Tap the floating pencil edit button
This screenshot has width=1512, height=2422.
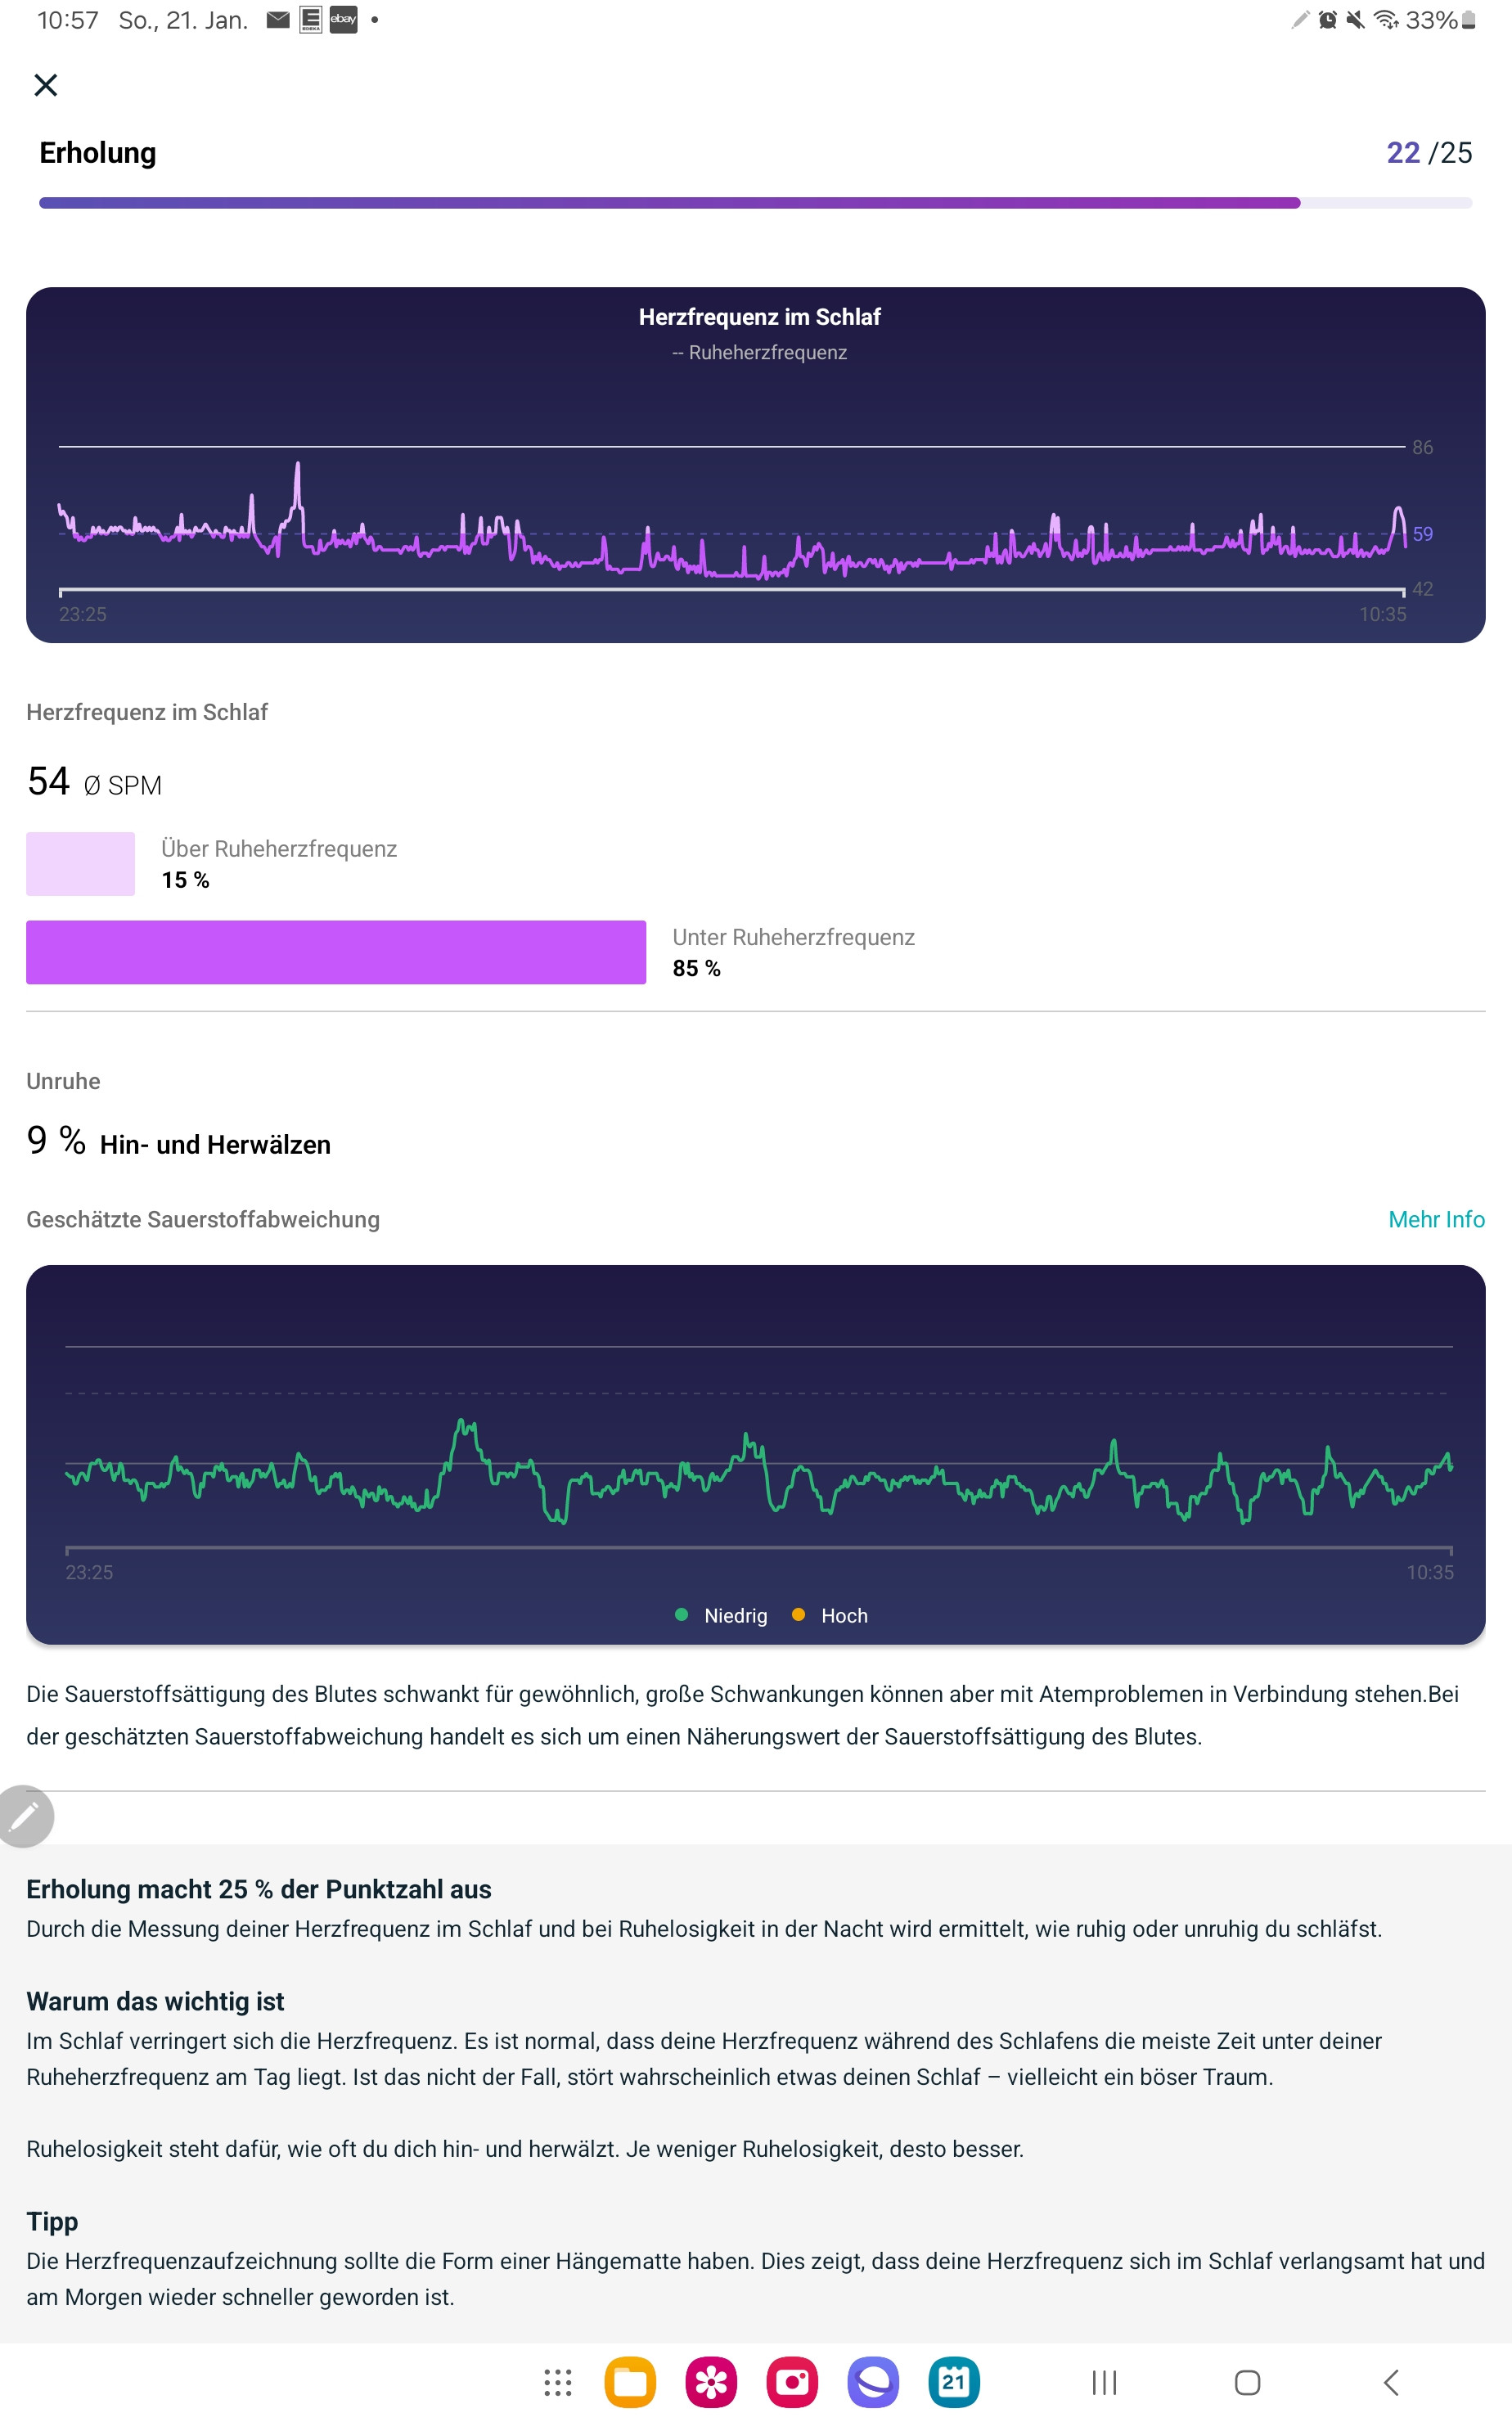coord(25,1815)
